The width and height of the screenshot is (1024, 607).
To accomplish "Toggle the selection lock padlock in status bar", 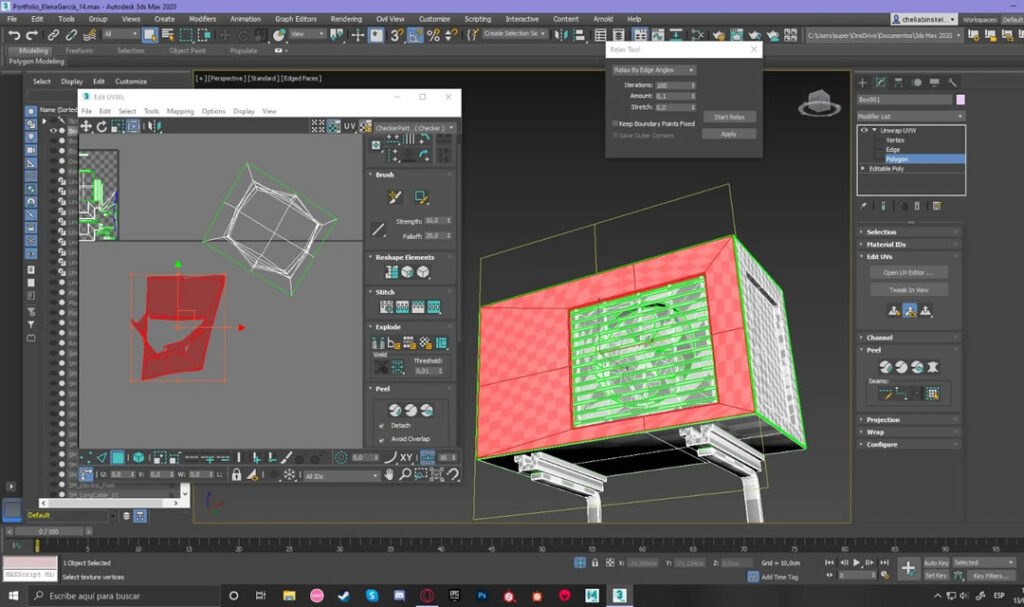I will (x=595, y=562).
